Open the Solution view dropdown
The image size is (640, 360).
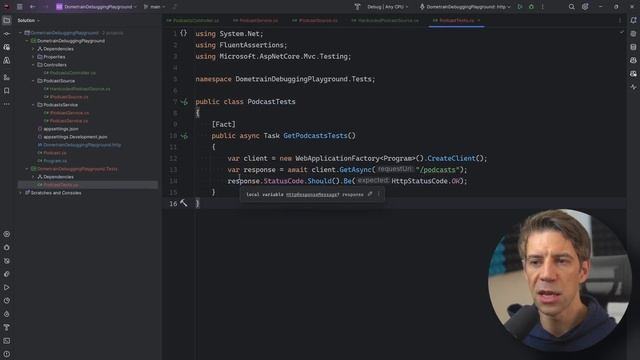(x=29, y=20)
